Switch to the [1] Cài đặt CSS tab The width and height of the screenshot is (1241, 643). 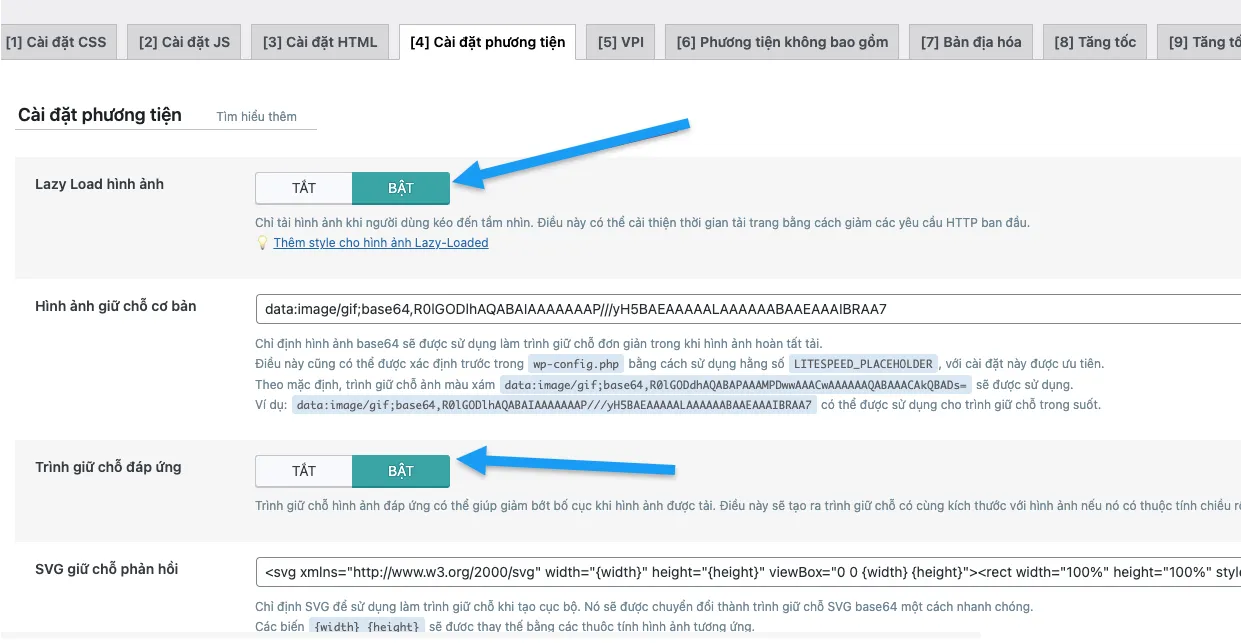59,41
